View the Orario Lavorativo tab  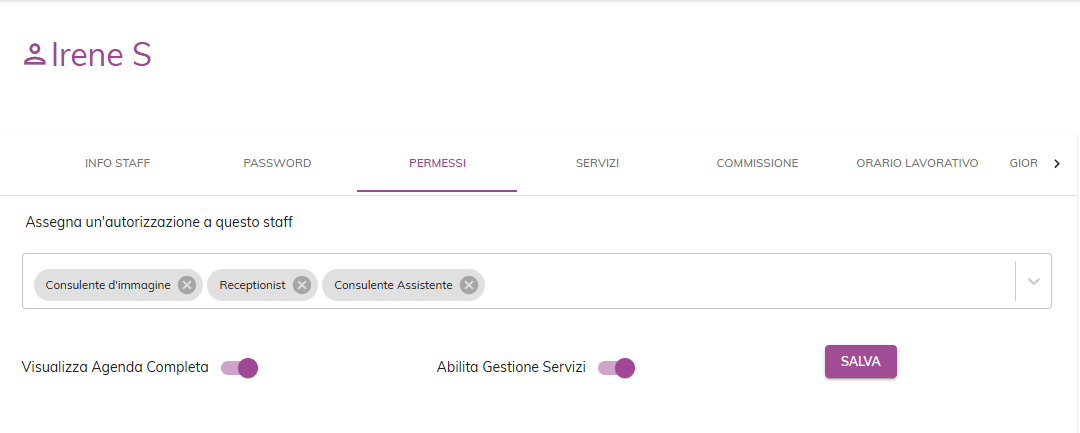click(917, 163)
